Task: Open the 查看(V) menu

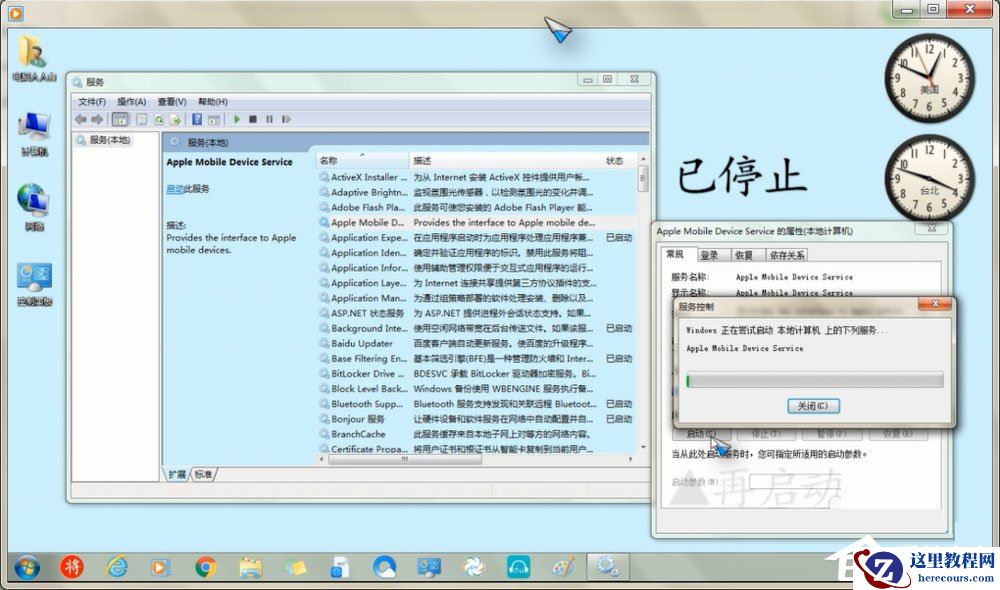Action: [172, 100]
